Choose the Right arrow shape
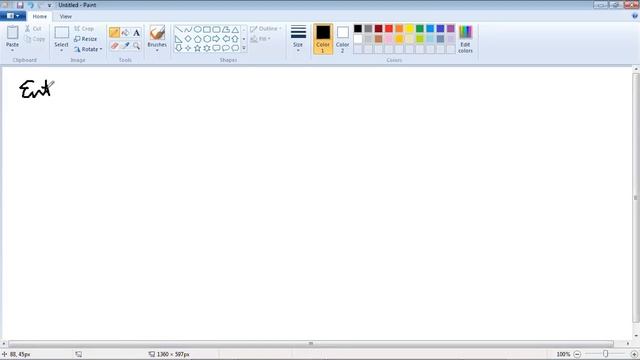This screenshot has height=360, width=640. (216, 39)
